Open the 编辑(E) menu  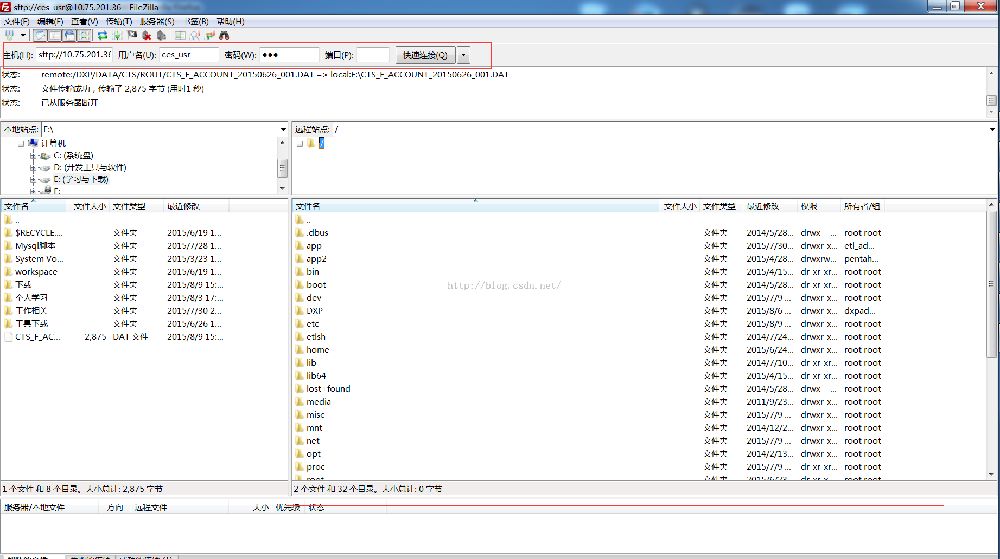pyautogui.click(x=50, y=21)
